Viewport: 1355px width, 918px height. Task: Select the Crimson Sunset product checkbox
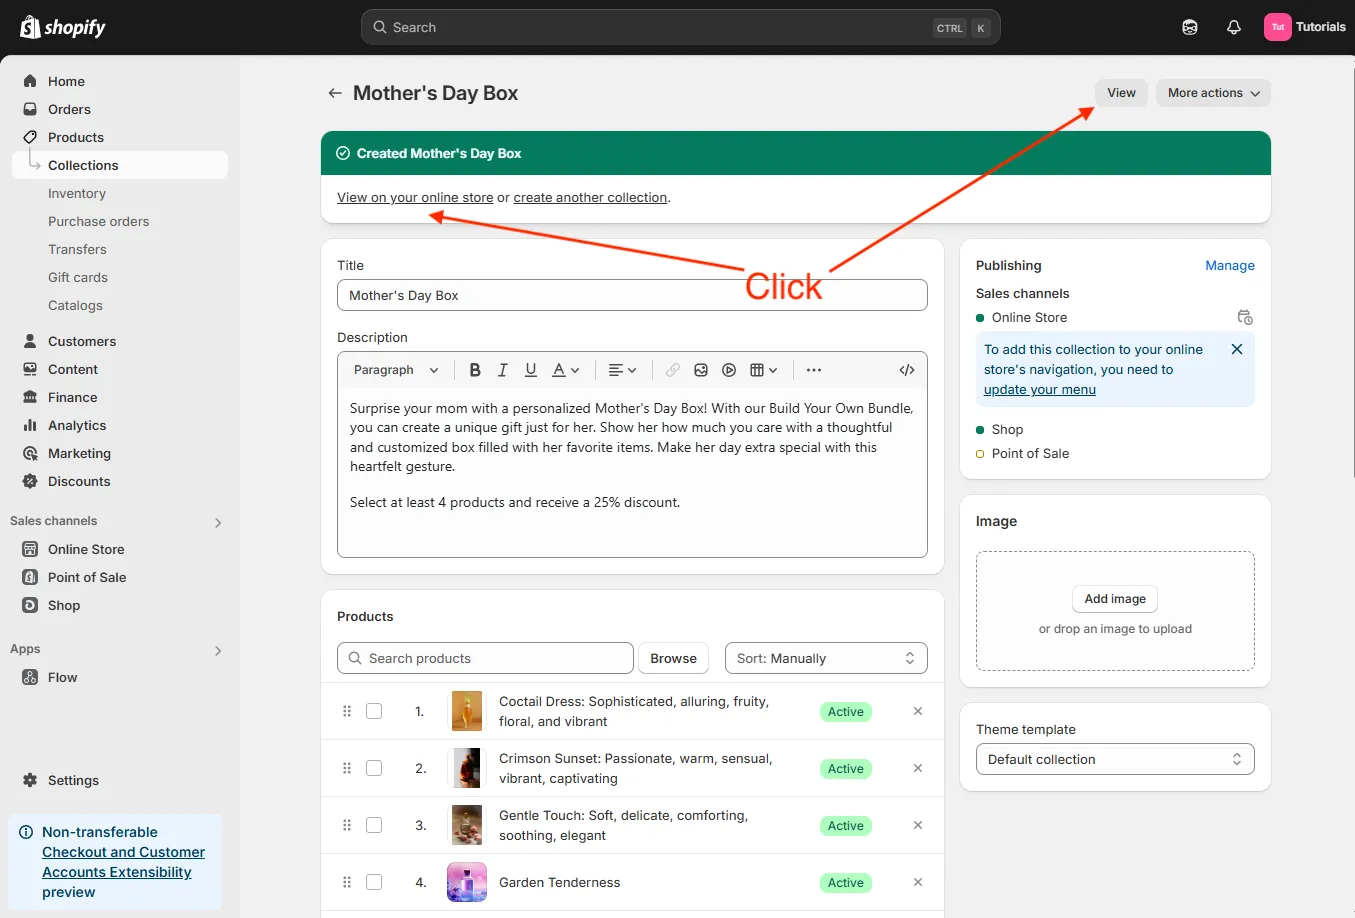click(374, 768)
